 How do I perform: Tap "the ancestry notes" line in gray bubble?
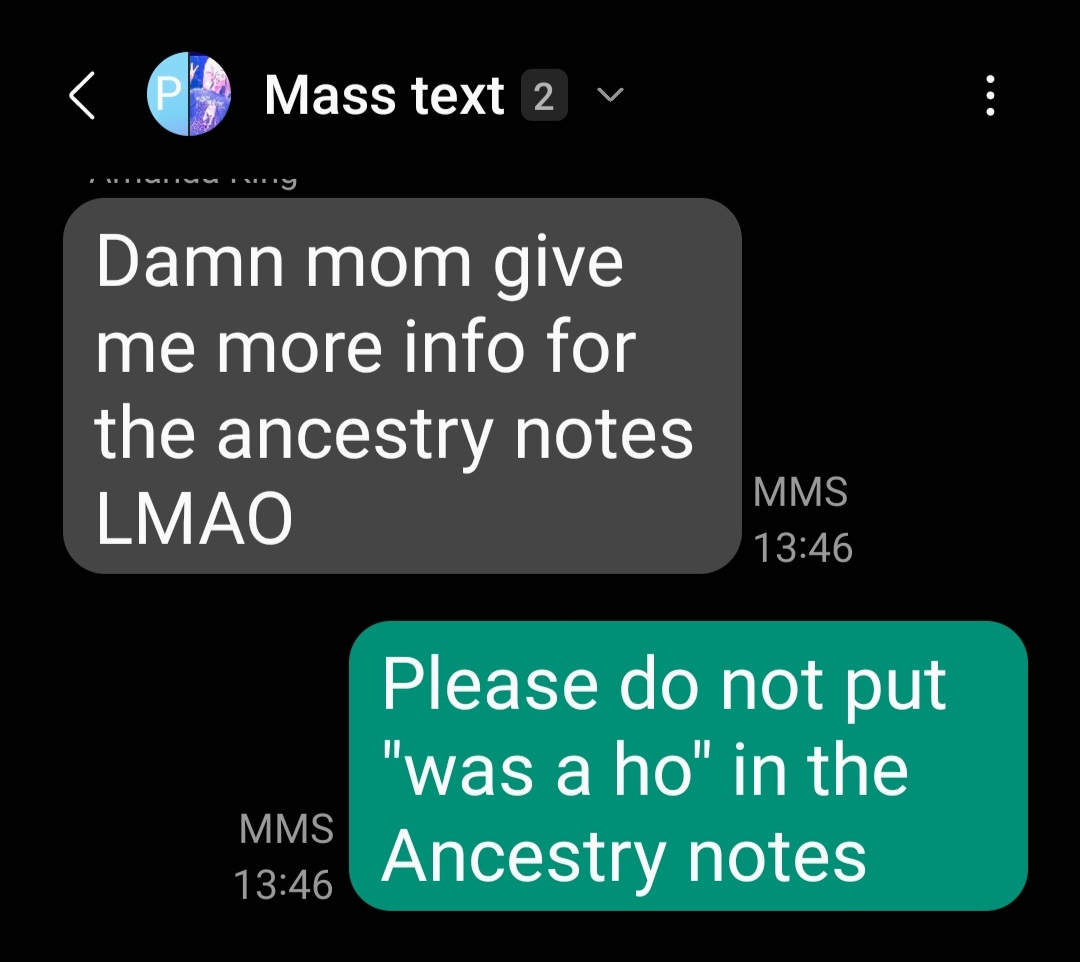pyautogui.click(x=394, y=436)
